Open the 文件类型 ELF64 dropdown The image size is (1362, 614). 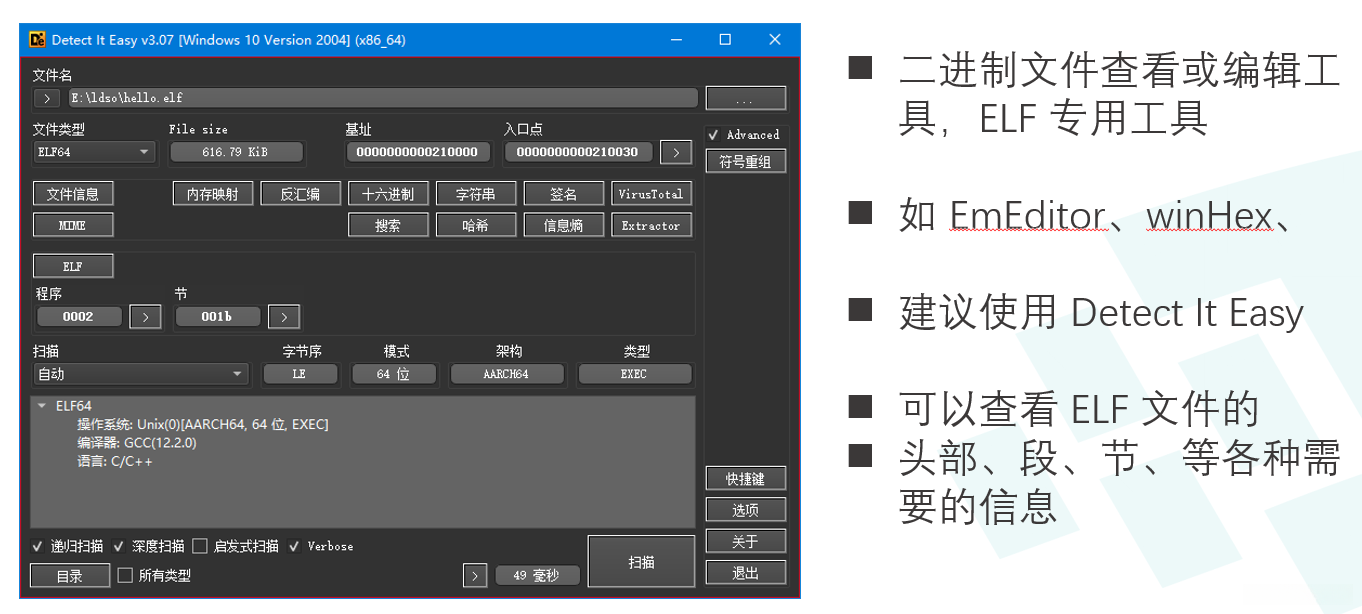point(93,152)
